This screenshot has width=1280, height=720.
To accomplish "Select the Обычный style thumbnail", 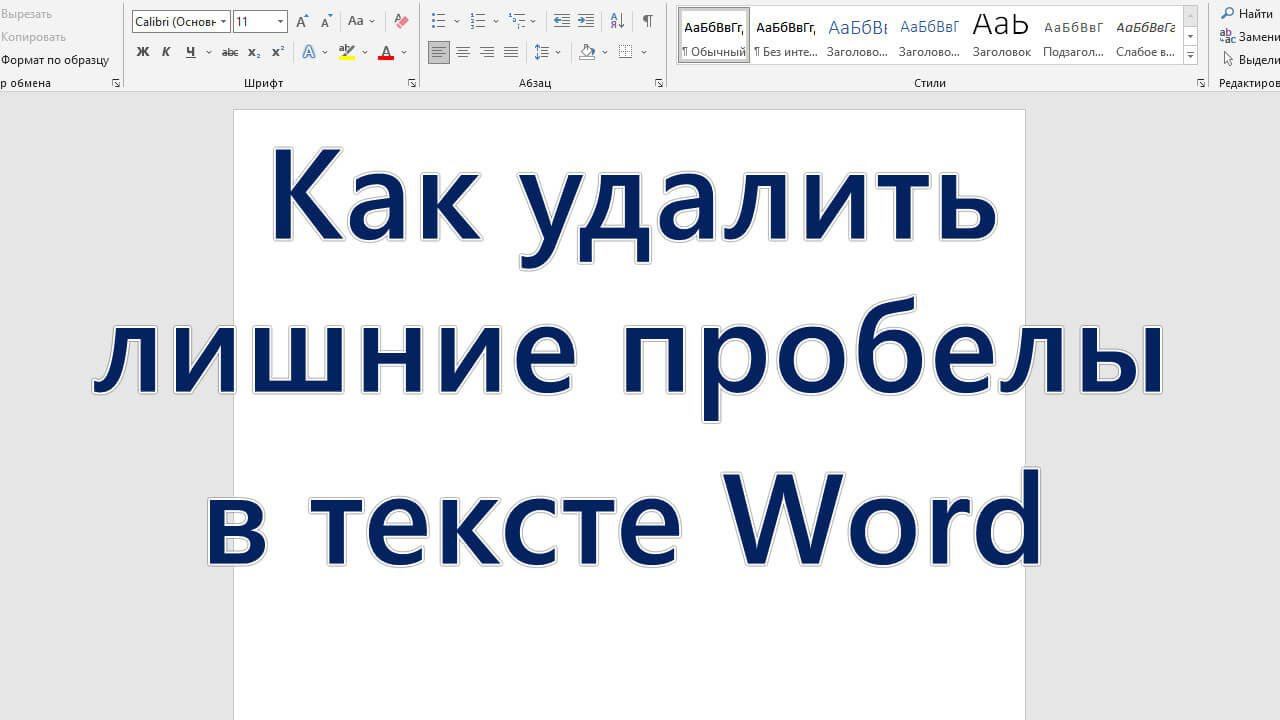I will coord(714,36).
